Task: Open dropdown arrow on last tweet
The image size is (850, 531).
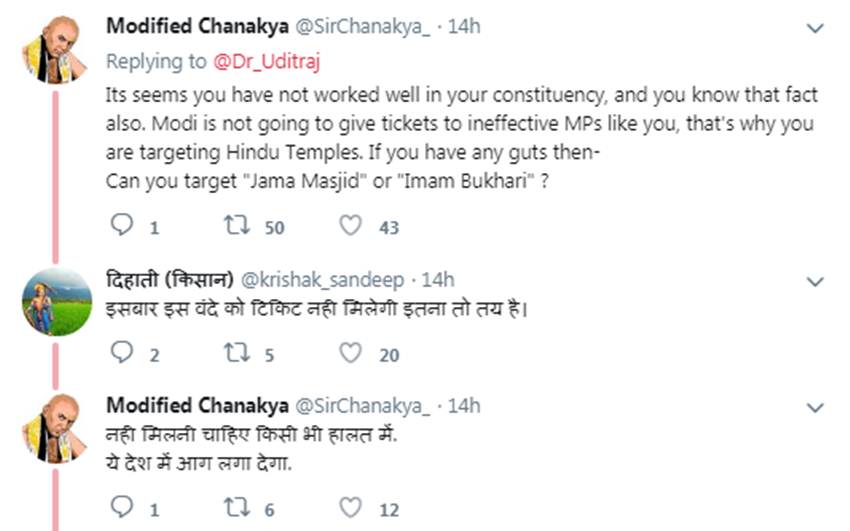Action: pos(815,407)
